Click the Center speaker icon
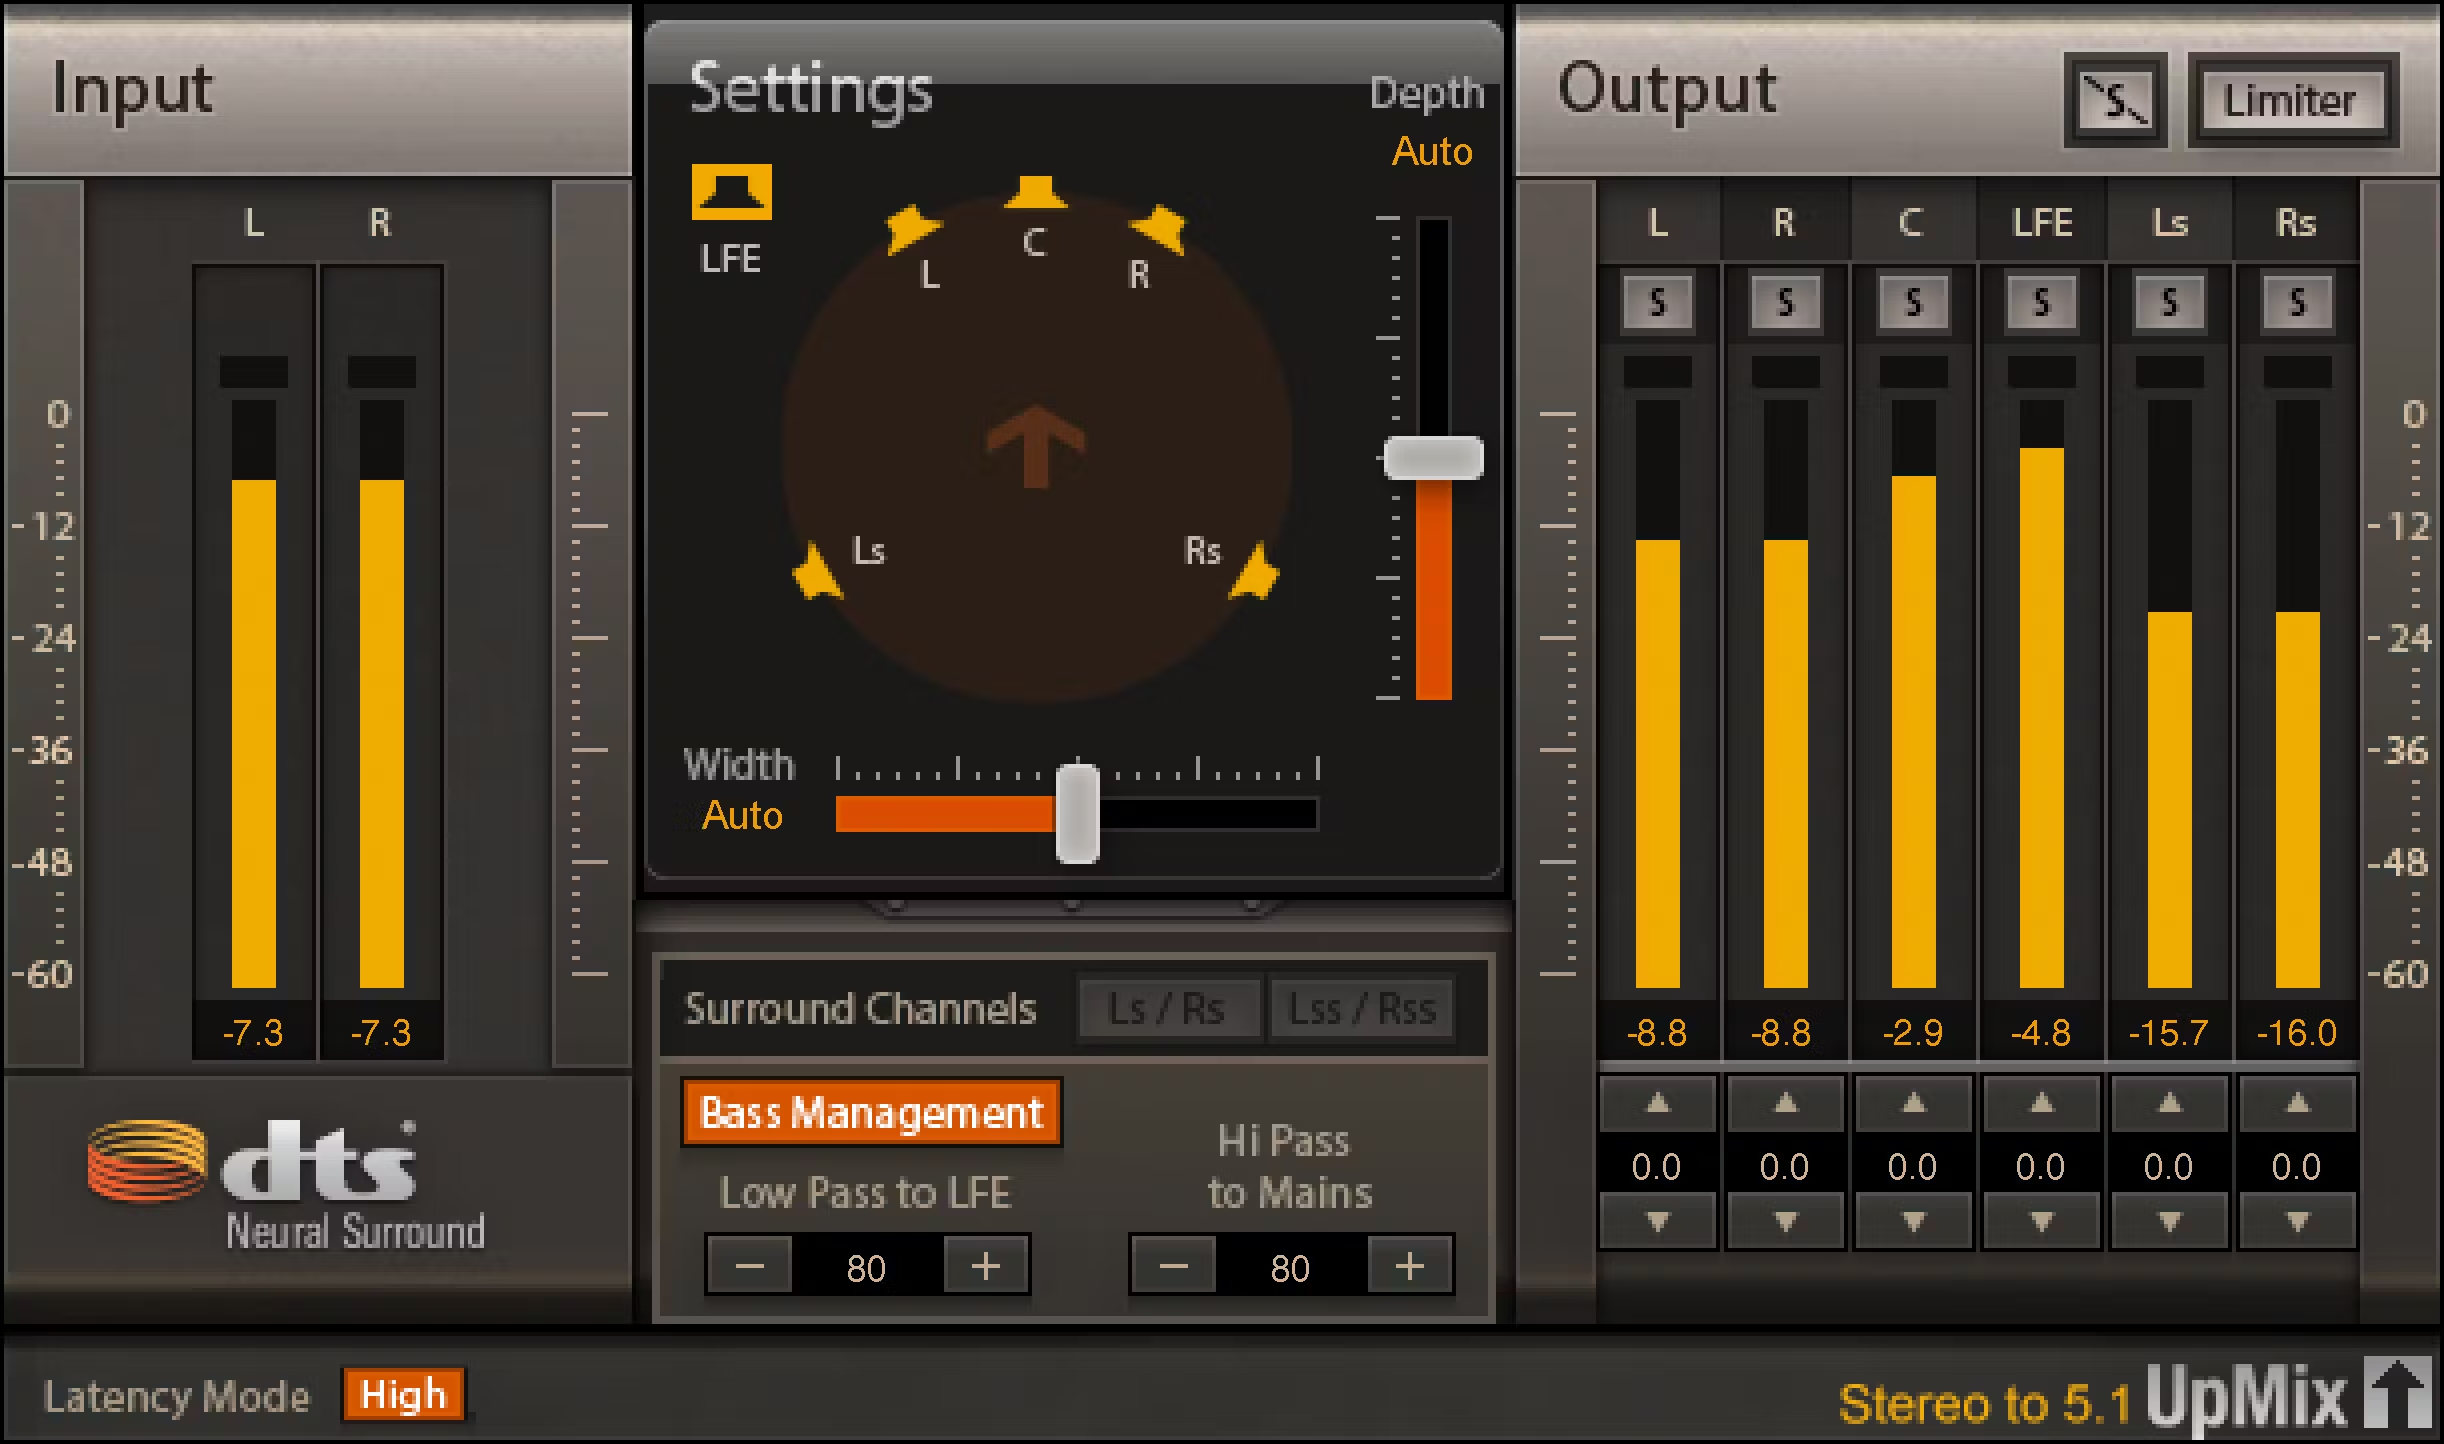Image resolution: width=2444 pixels, height=1444 pixels. 1035,192
